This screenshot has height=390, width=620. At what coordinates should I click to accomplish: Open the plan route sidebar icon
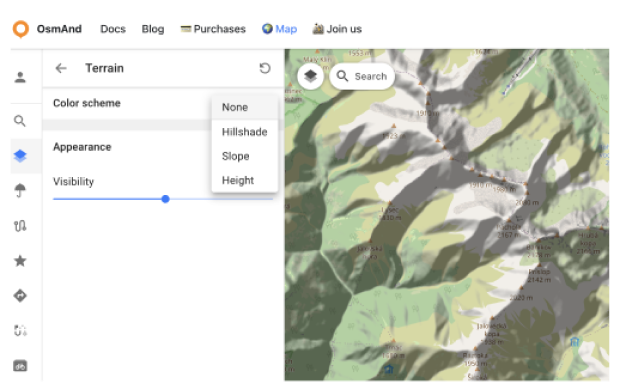tap(20, 330)
